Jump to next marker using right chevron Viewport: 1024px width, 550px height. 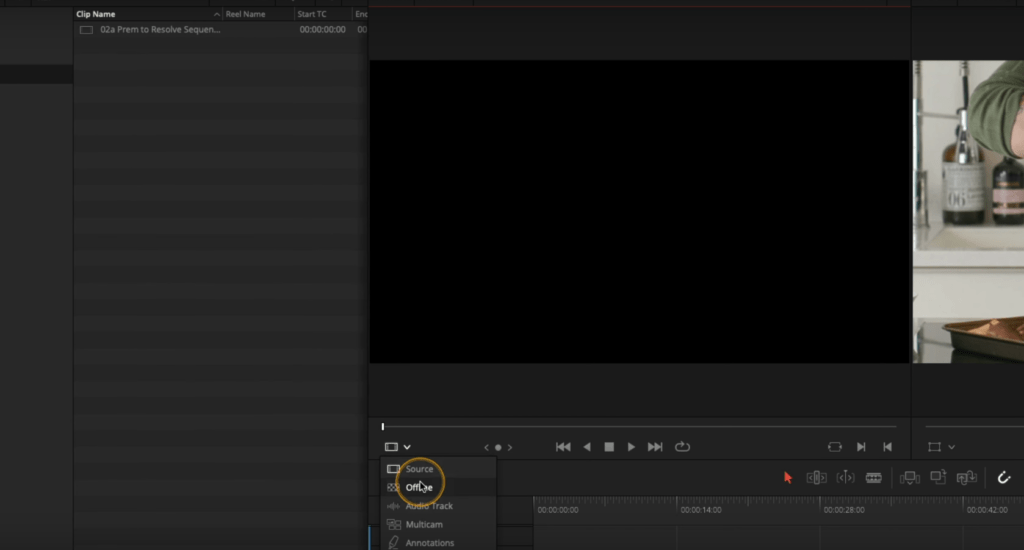coord(510,447)
